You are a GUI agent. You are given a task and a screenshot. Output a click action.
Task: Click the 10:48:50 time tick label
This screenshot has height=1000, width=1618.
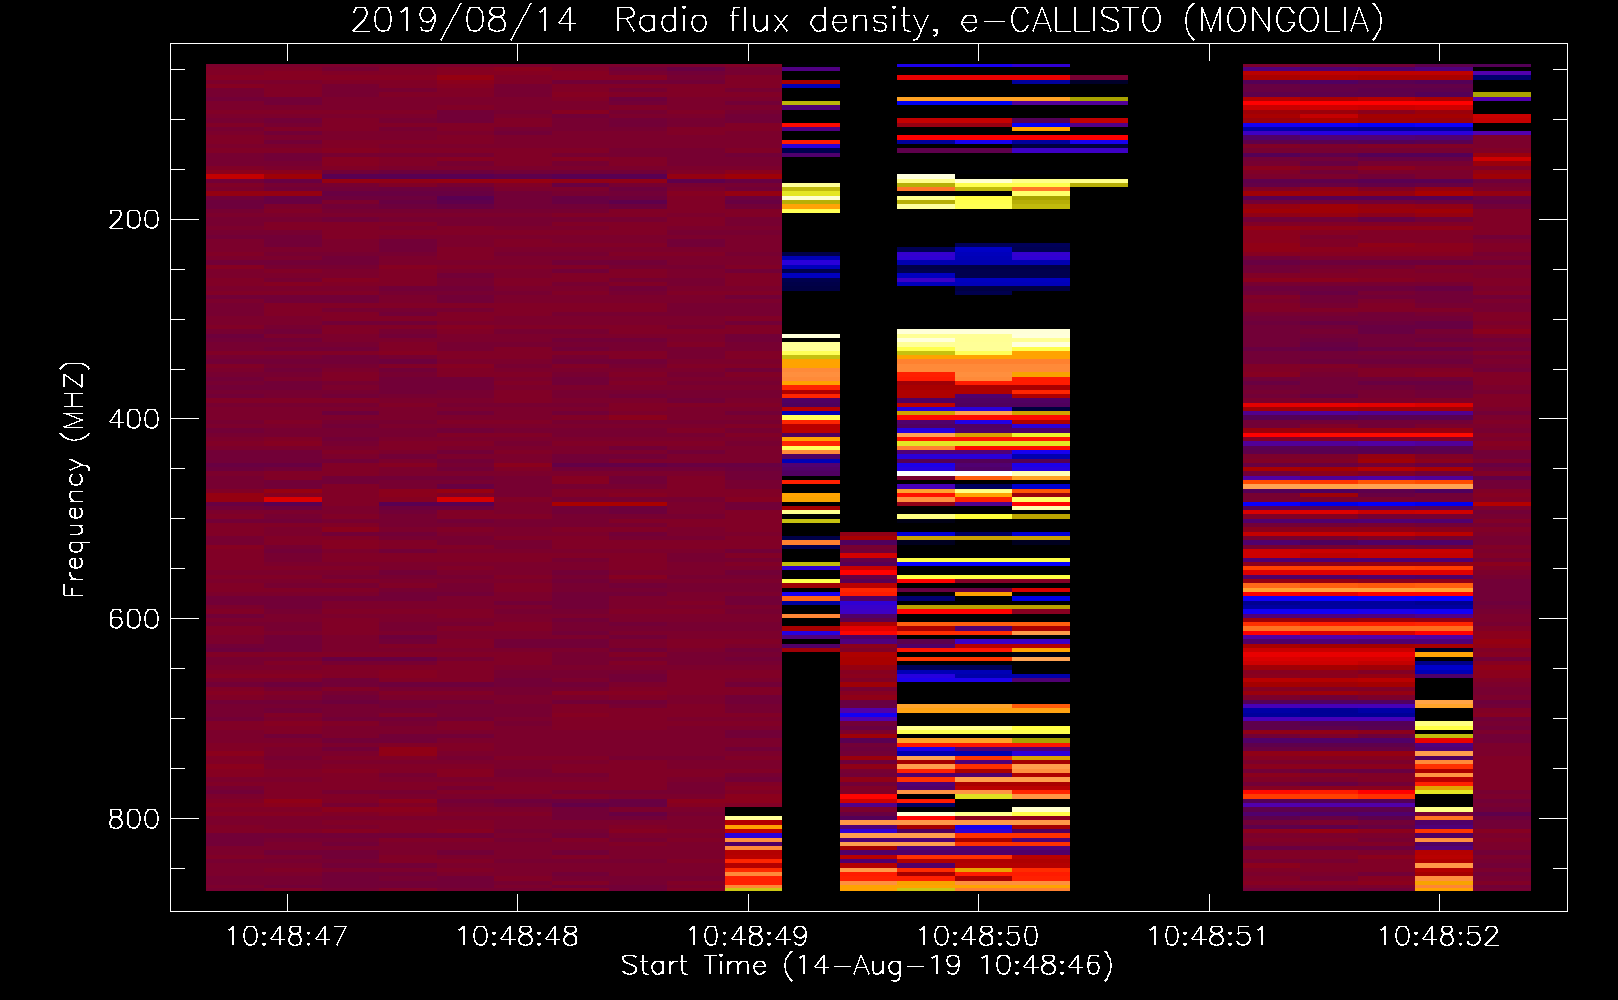pos(978,937)
